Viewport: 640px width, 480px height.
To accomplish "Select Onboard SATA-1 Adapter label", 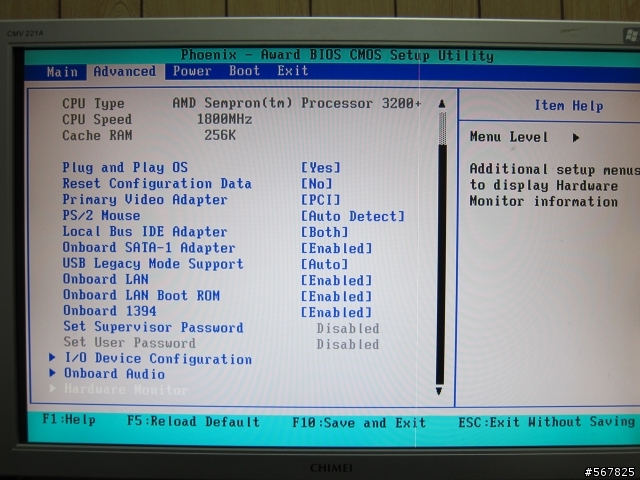I will click(149, 247).
